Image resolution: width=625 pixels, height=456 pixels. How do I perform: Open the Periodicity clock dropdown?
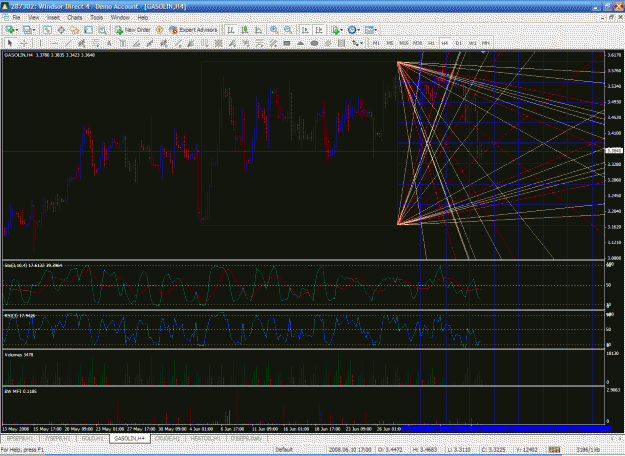[x=354, y=30]
